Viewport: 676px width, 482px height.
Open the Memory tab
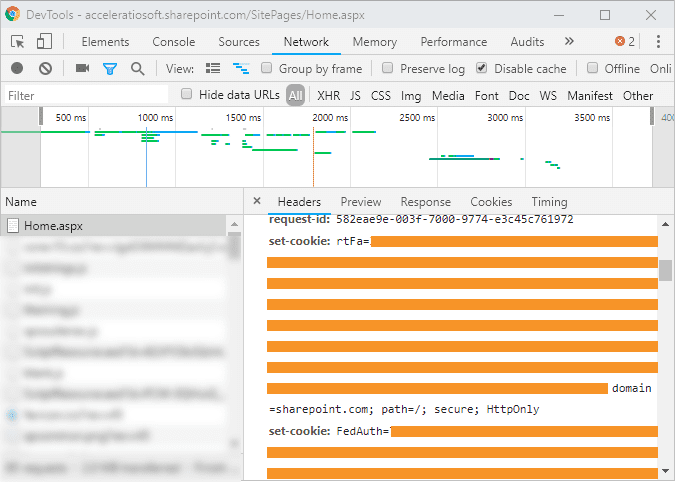tap(375, 42)
